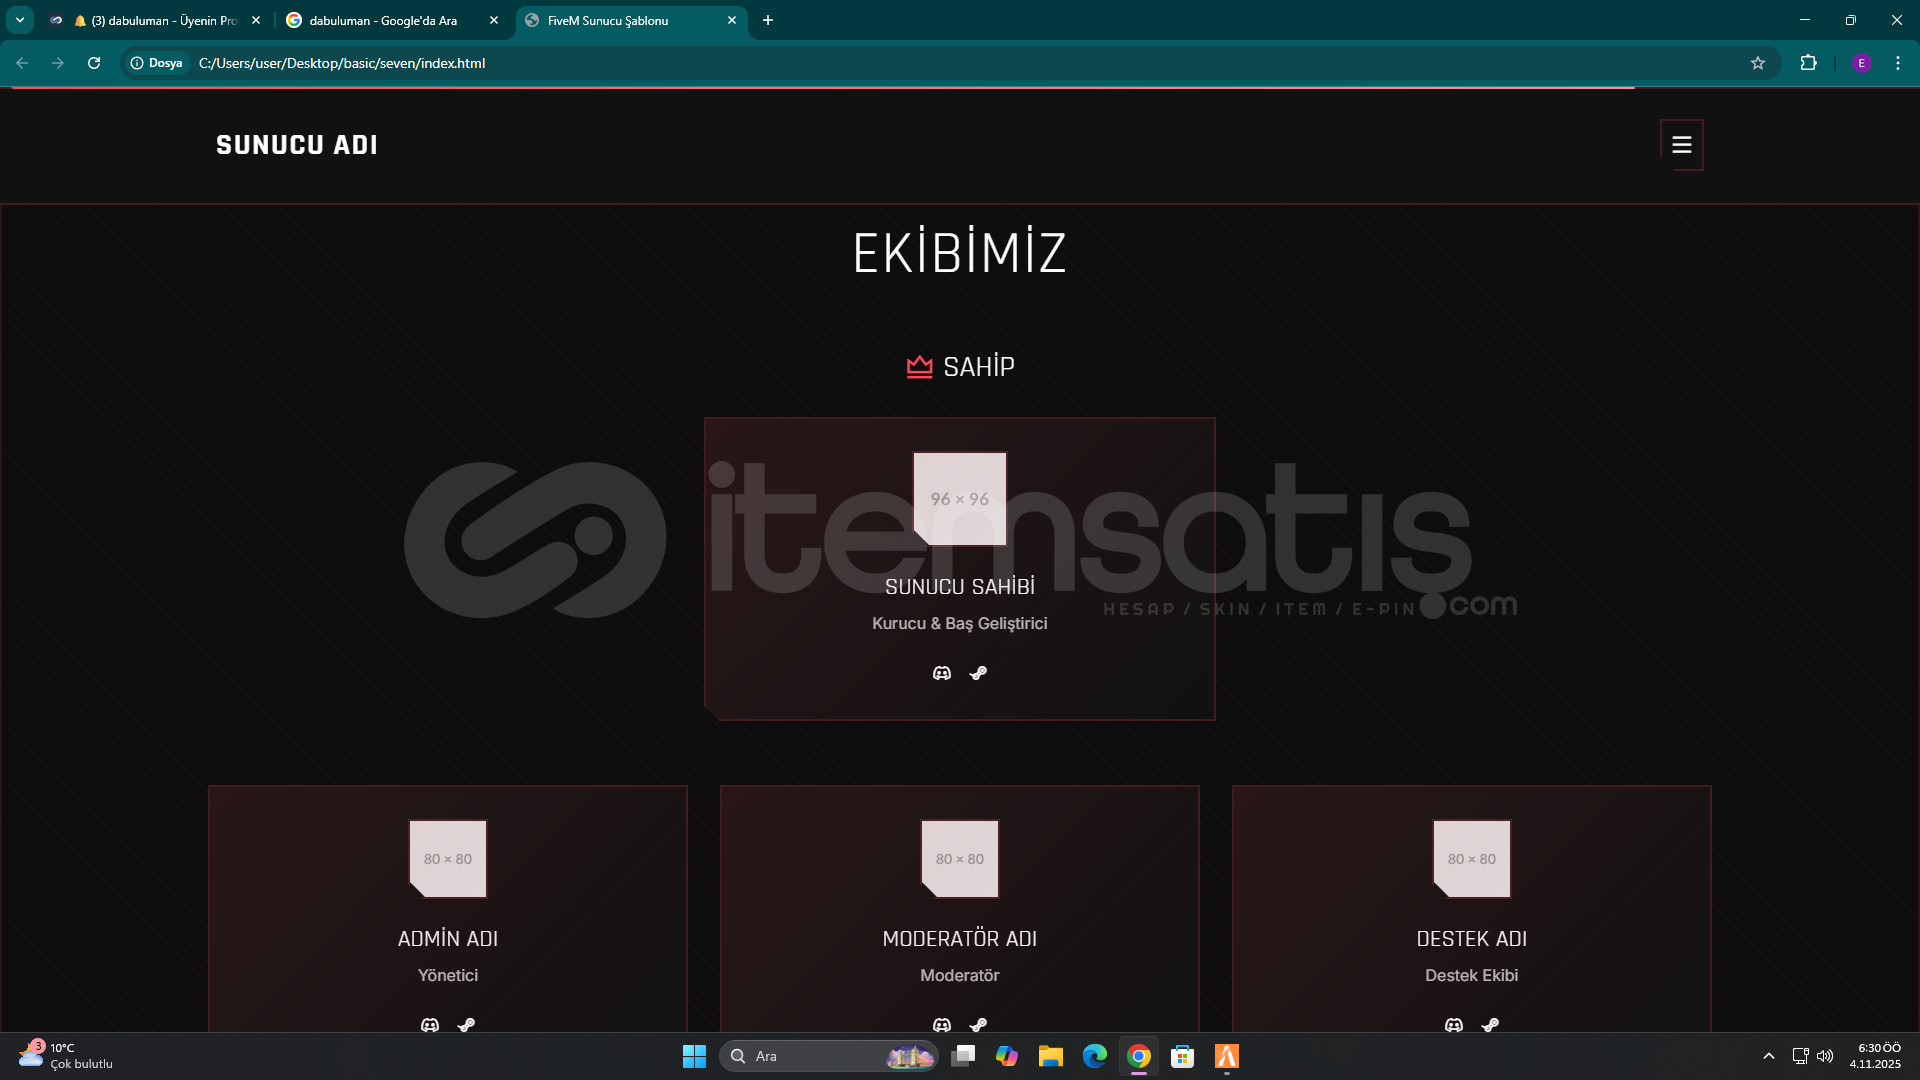Click the Steam icon under Sunucu Sahibi

pos(978,673)
